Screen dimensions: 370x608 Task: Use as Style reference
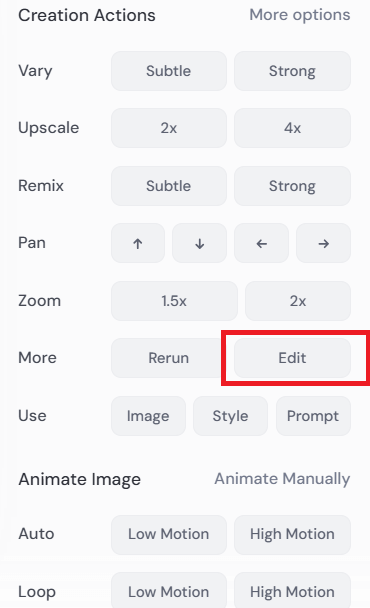230,416
